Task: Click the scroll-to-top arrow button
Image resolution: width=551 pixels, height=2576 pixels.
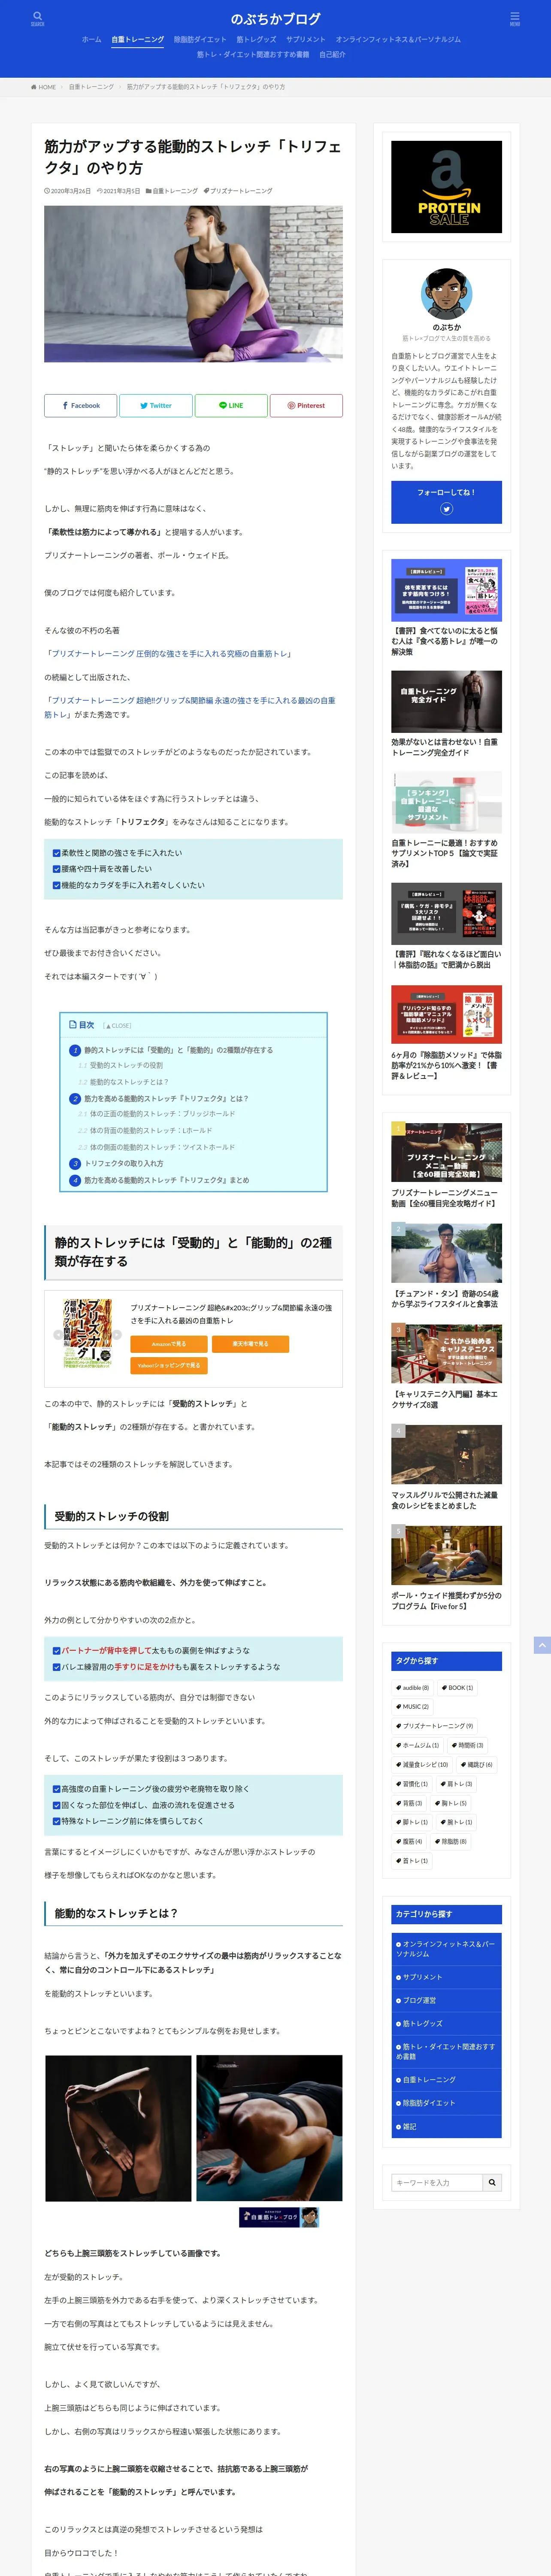Action: [542, 1645]
